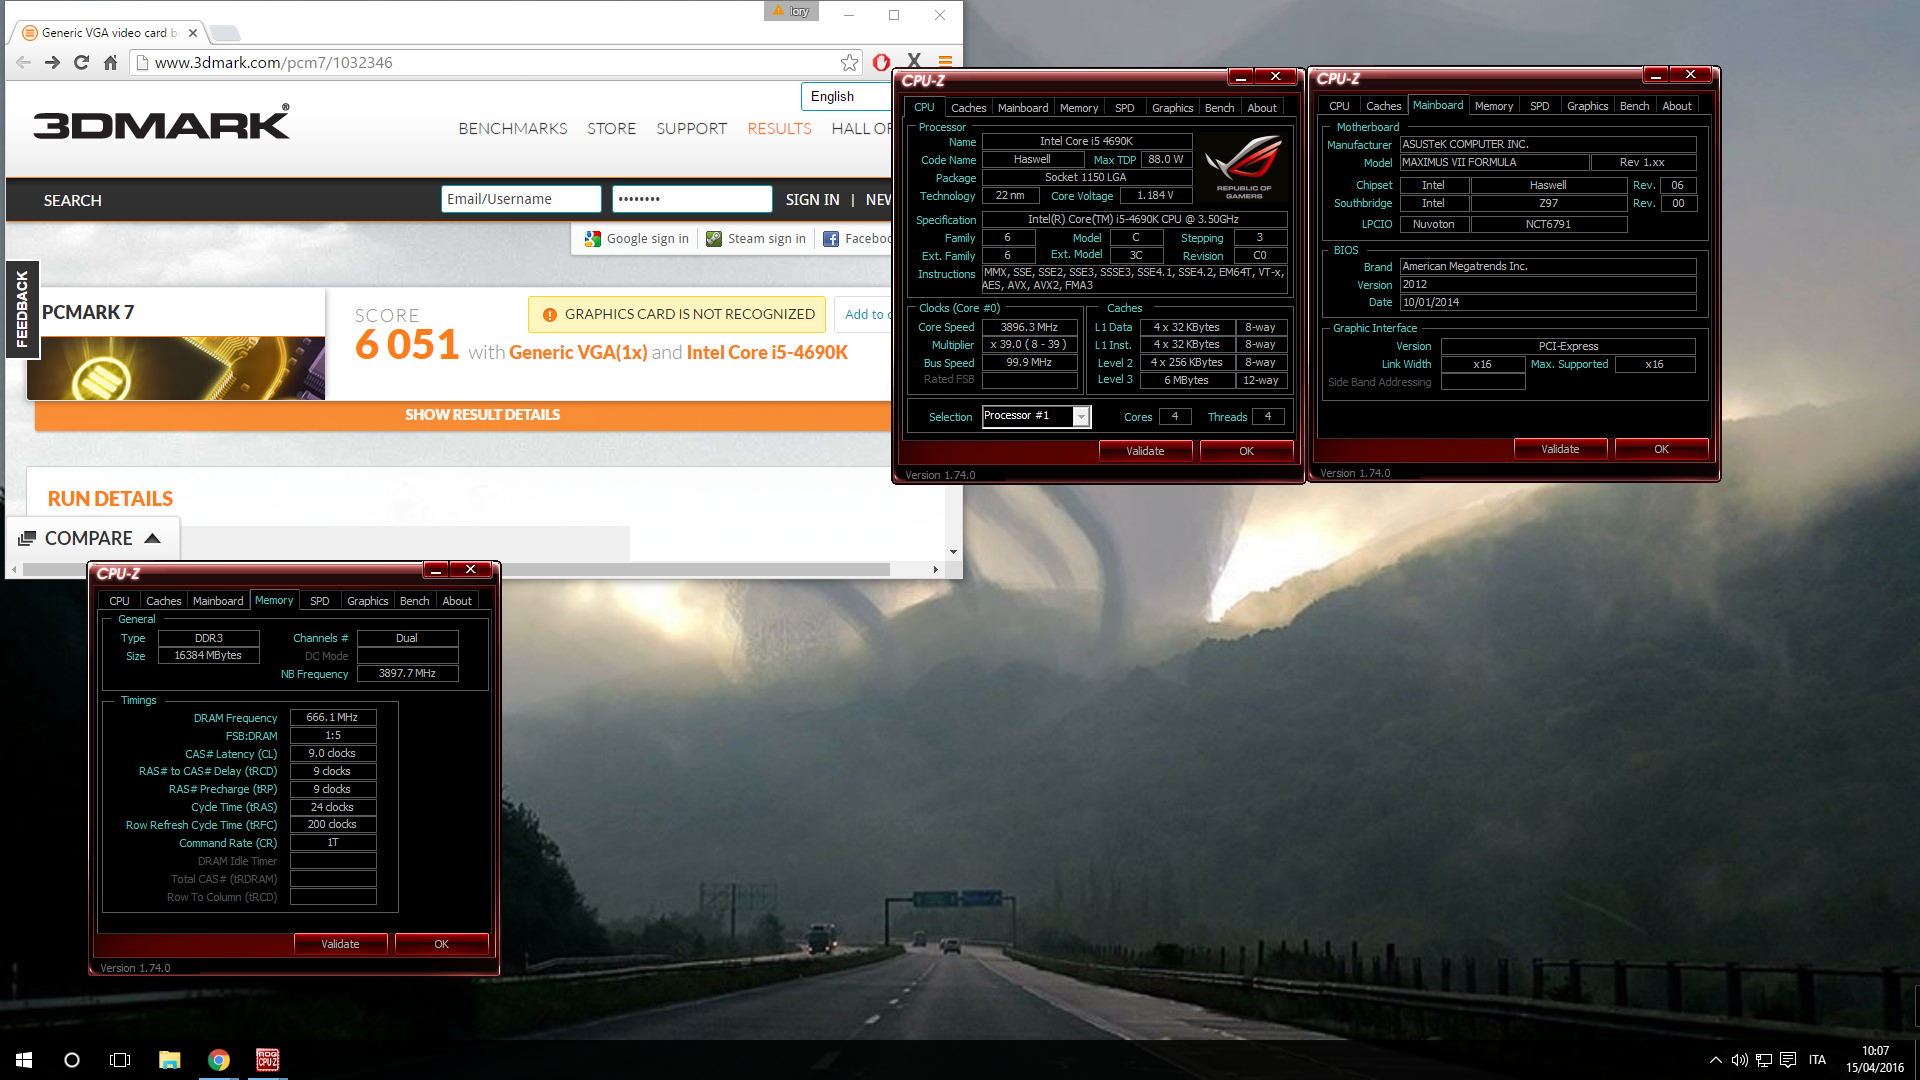The image size is (1920, 1080).
Task: Open Bench tab in CPU-Z processor window
Action: tap(1219, 108)
